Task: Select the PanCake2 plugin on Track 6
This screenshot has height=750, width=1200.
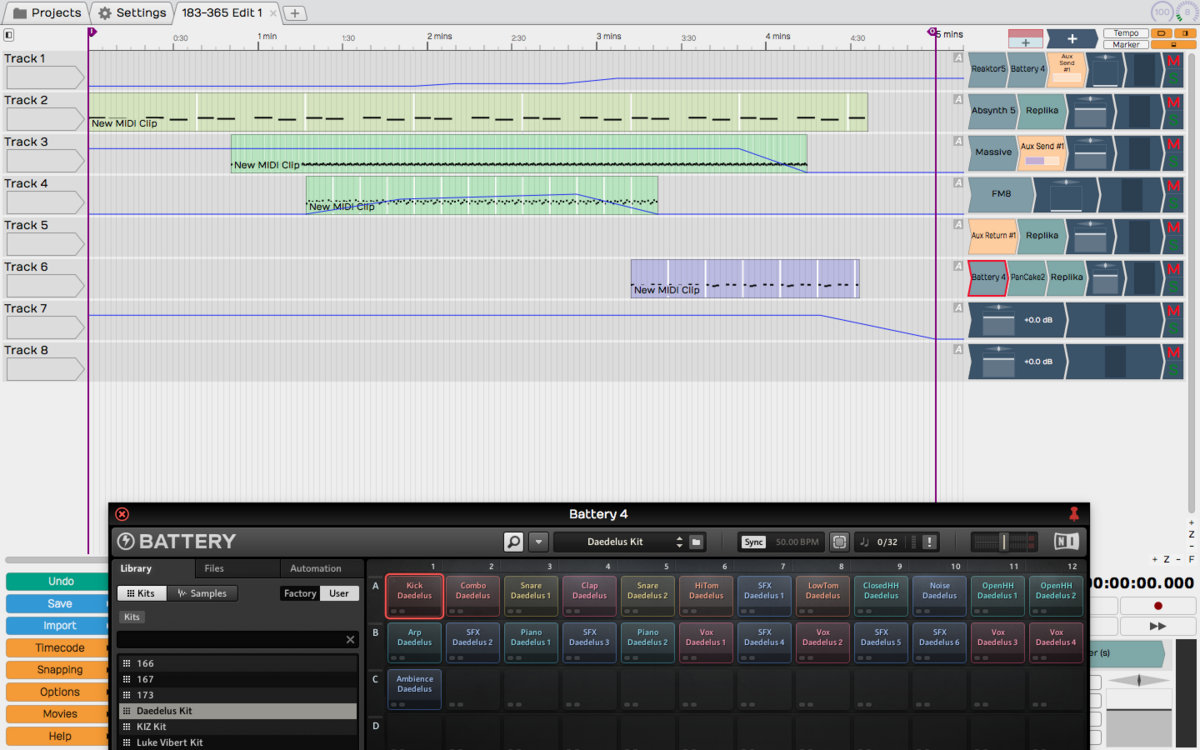Action: tap(1027, 278)
